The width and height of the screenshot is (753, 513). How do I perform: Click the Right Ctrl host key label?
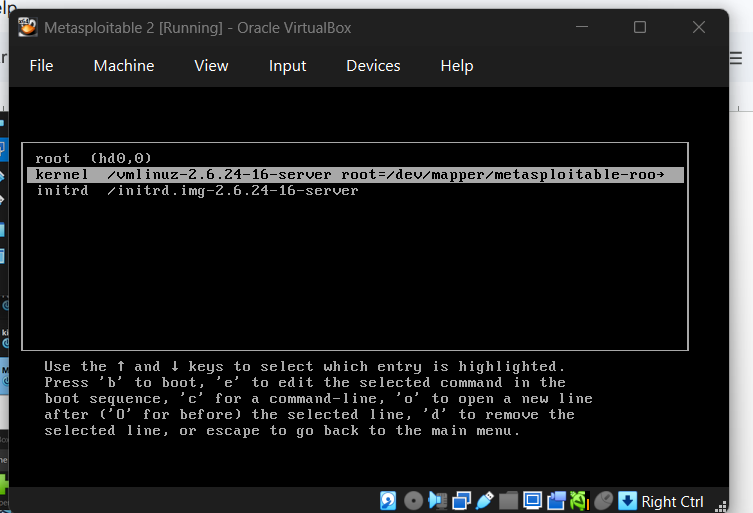pos(672,502)
